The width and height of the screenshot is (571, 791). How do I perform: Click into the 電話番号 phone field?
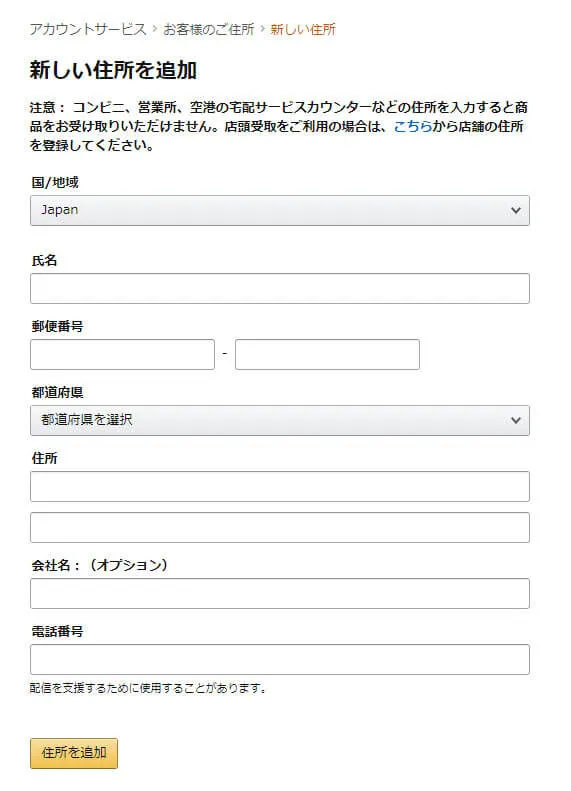pyautogui.click(x=279, y=659)
